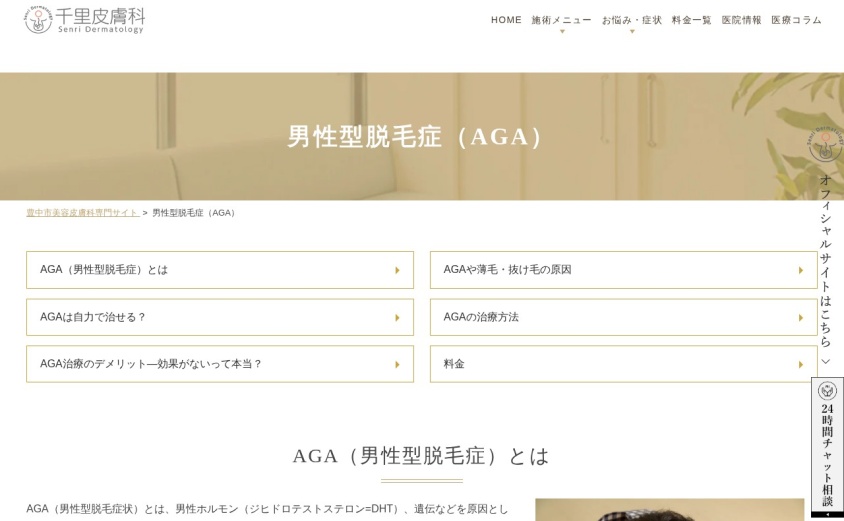Jump to AGAの治療方法 section
The width and height of the screenshot is (844, 521).
(x=623, y=317)
